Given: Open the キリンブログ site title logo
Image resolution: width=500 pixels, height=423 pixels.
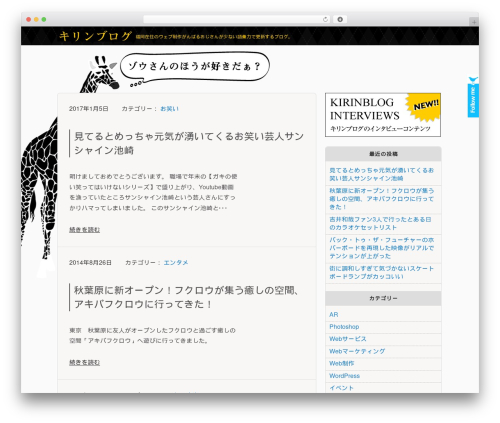Looking at the screenshot, I should [x=96, y=36].
